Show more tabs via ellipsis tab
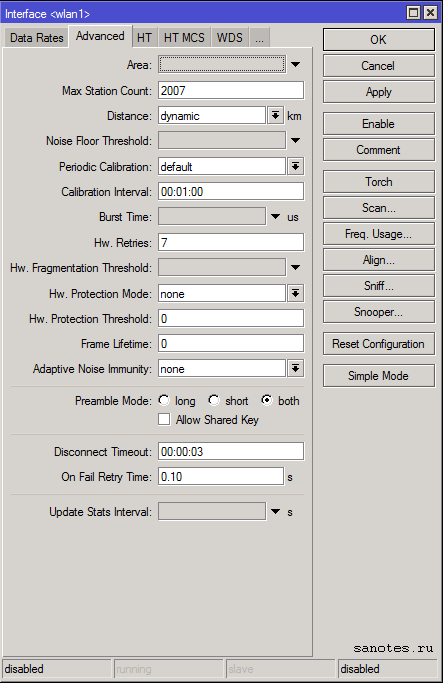This screenshot has width=443, height=683. pyautogui.click(x=260, y=38)
